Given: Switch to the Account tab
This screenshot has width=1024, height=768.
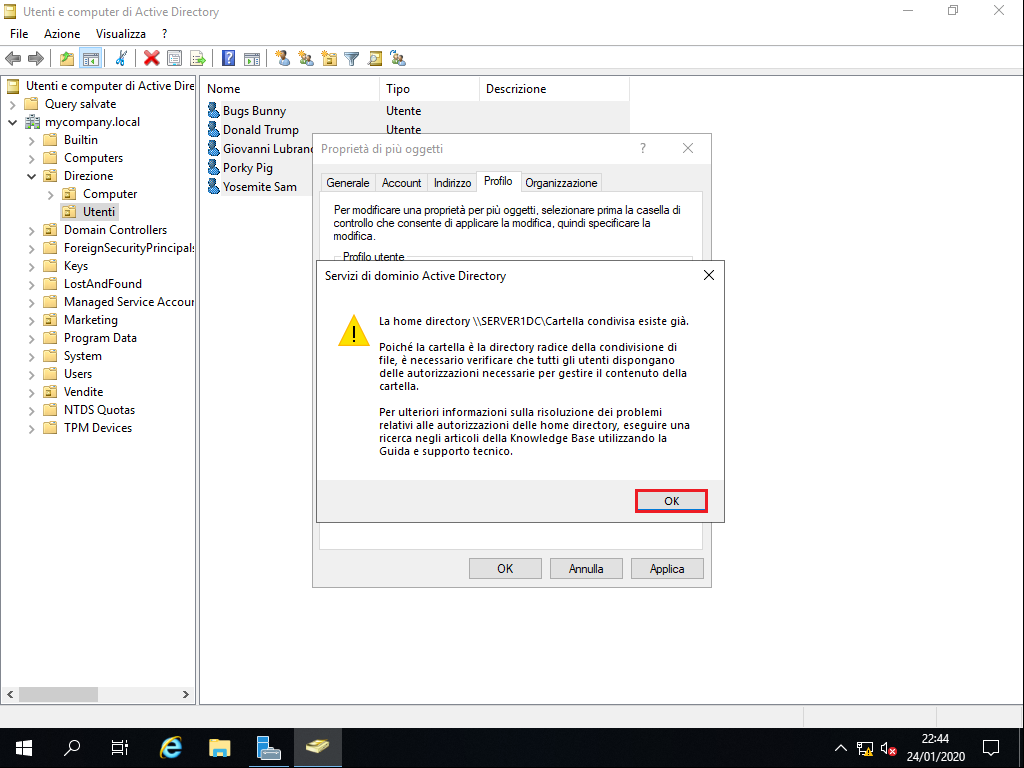Looking at the screenshot, I should pyautogui.click(x=401, y=183).
